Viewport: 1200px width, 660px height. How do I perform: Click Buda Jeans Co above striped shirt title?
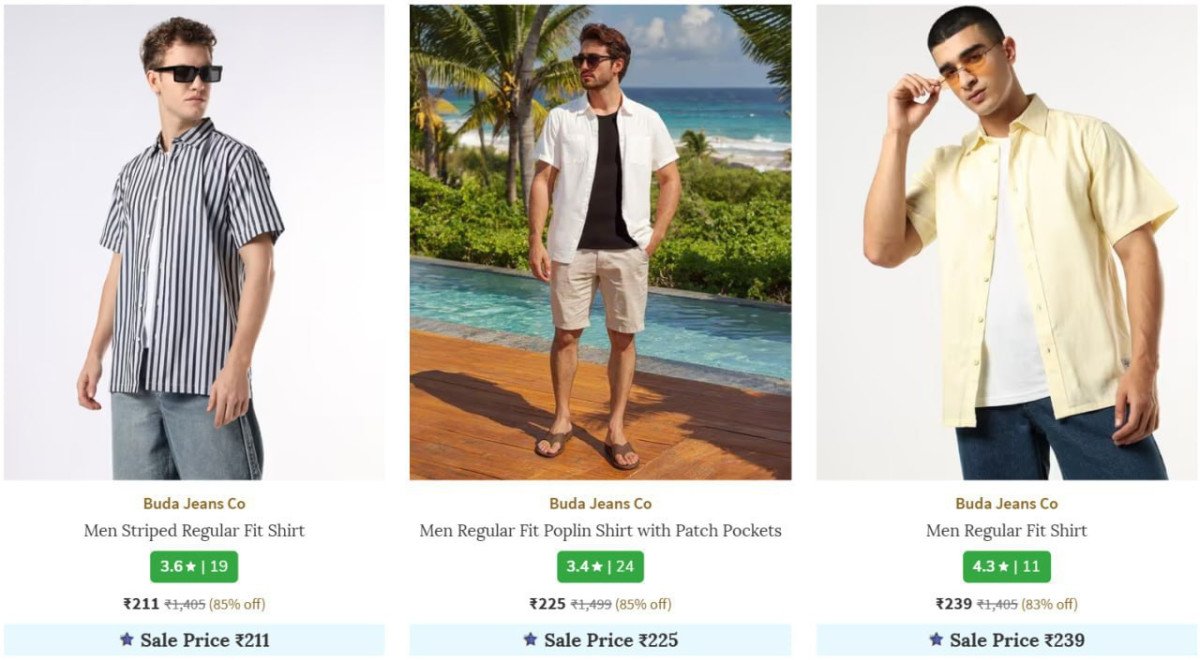(194, 504)
